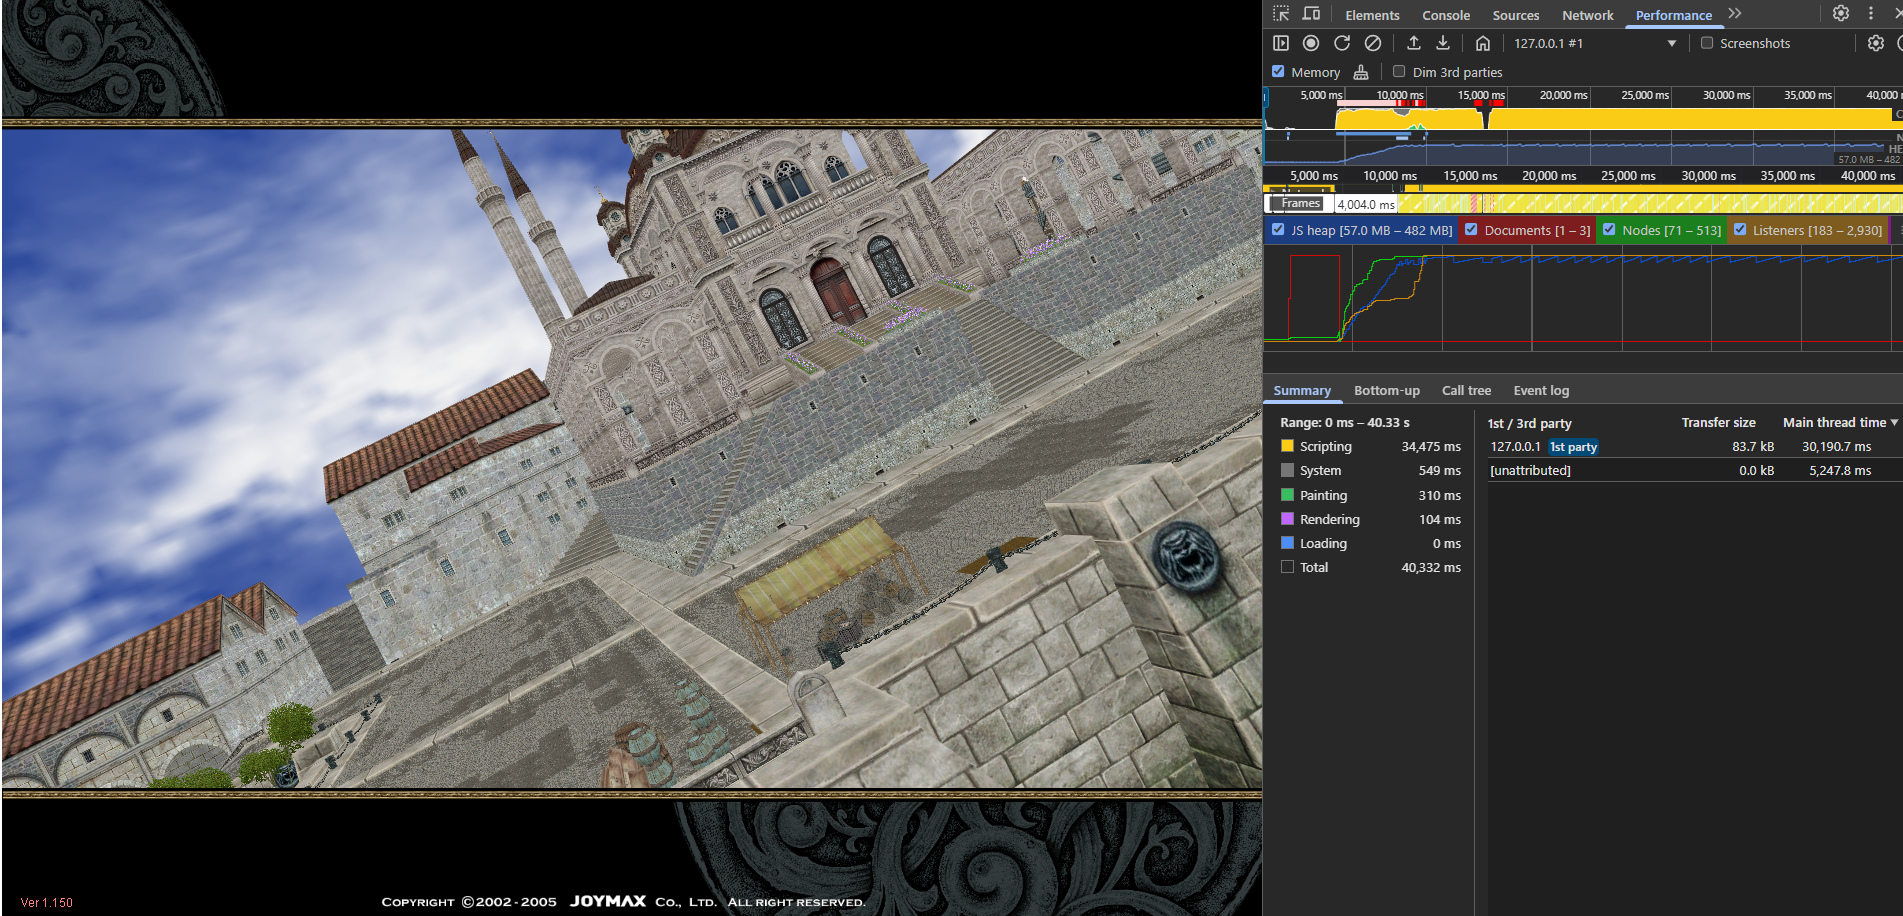Click the 1st party badge
Screen dimensions: 1903x916
point(1573,447)
